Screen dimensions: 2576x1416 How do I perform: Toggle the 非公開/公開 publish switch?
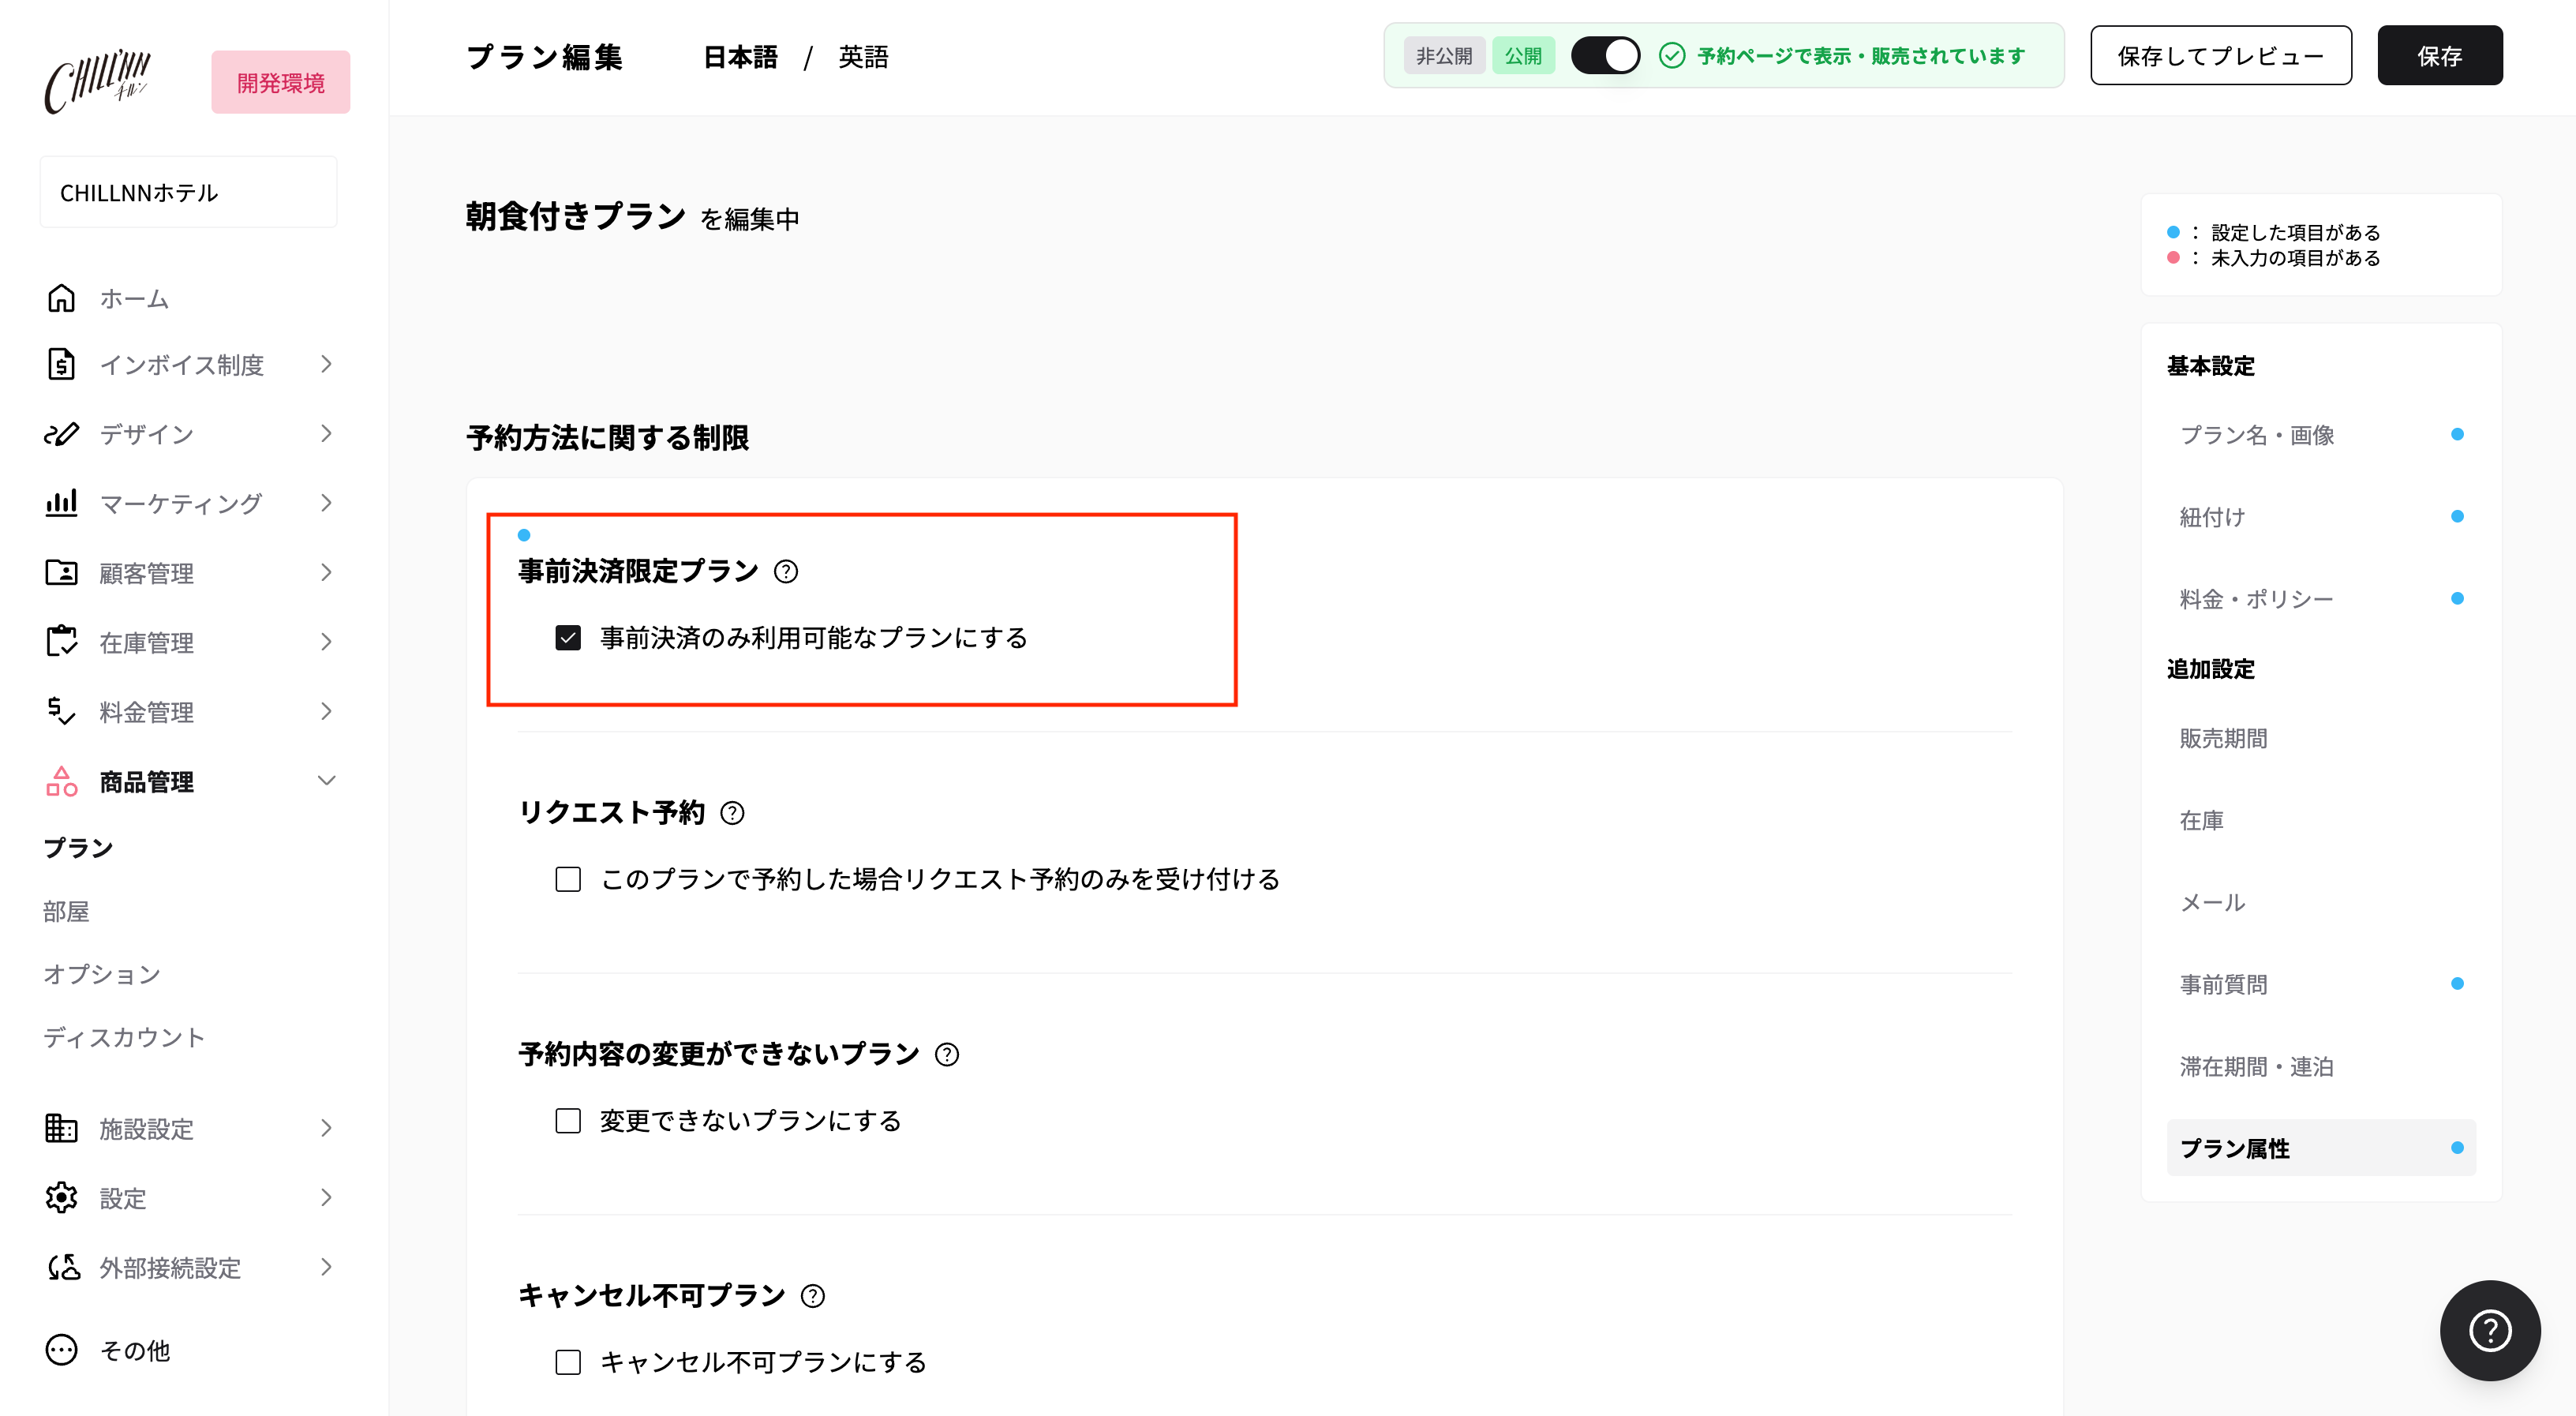click(x=1605, y=56)
